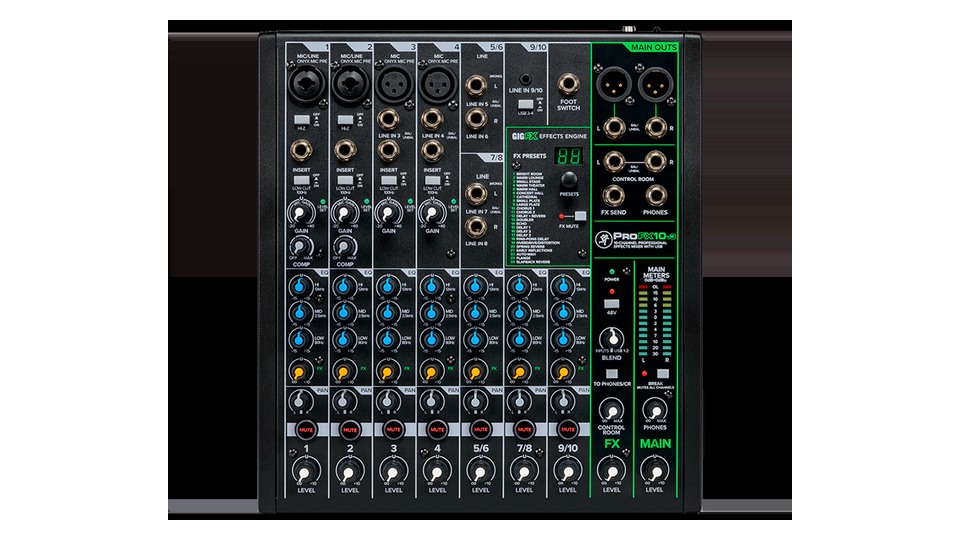Toggle the Hi-Z switch on channel 2
Image resolution: width=960 pixels, height=540 pixels.
pyautogui.click(x=345, y=120)
